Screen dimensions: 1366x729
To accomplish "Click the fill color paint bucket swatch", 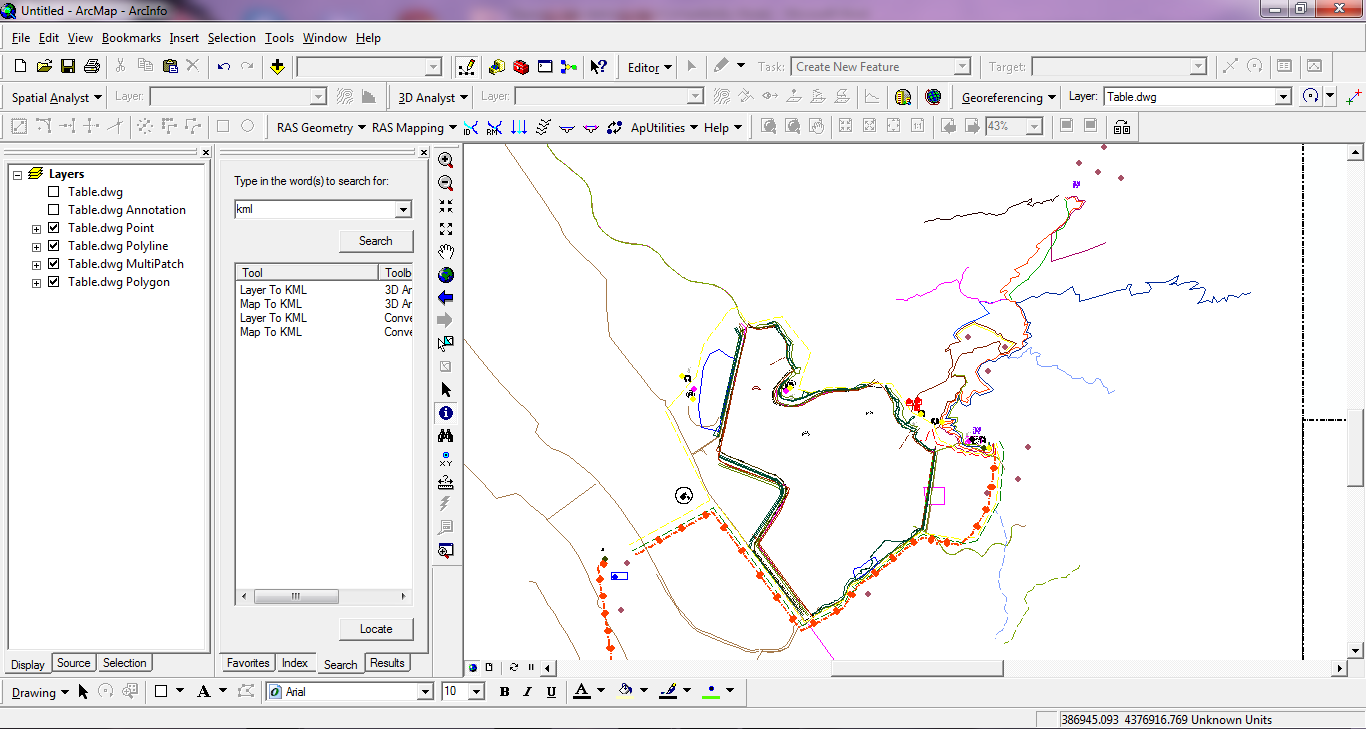I will pyautogui.click(x=625, y=692).
